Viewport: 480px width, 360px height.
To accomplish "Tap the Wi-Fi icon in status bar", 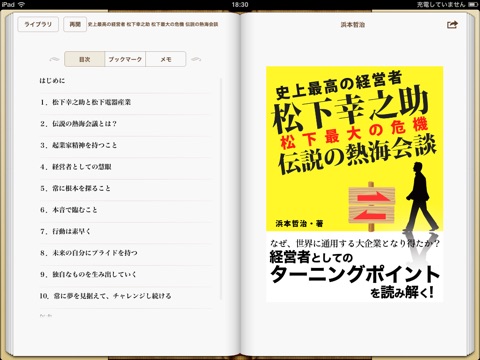I will point(21,5).
